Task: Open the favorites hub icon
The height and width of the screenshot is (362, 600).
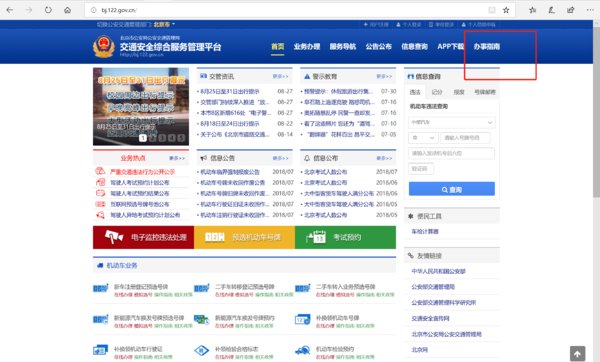Action: click(x=532, y=10)
